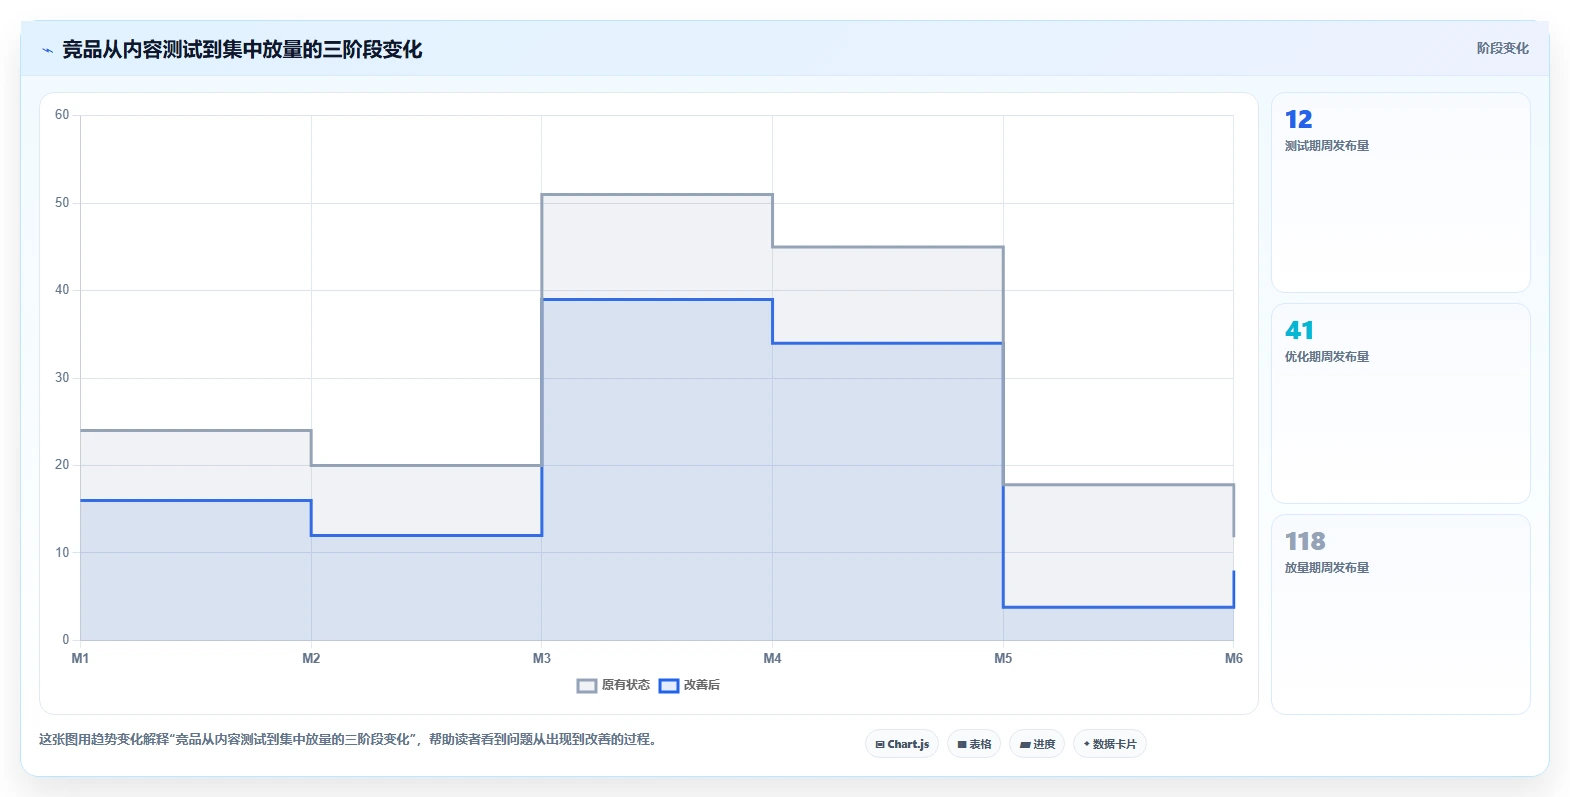
Task: Click the trend icon beside the chart title
Action: [47, 50]
